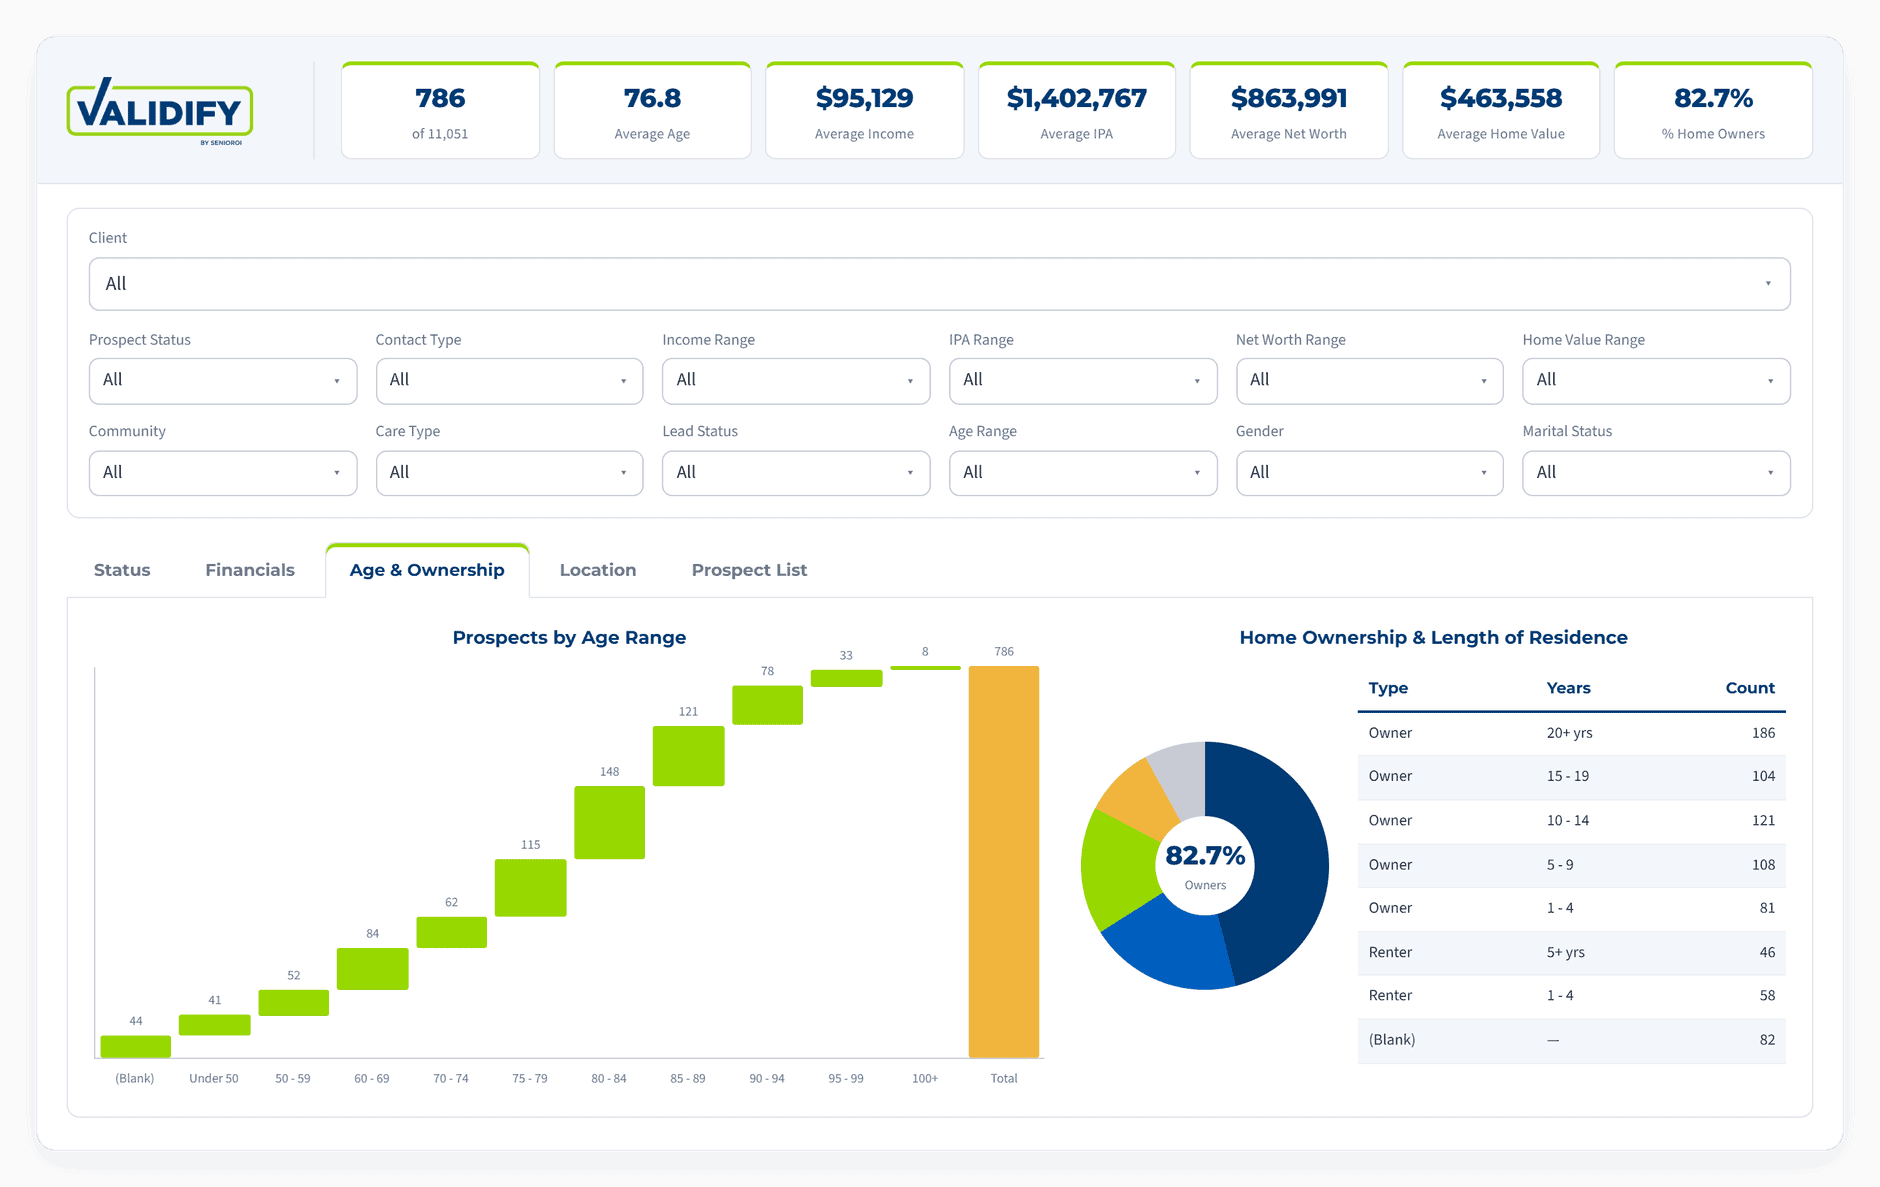
Task: Select the 50 - 59 bar
Action: click(294, 1003)
